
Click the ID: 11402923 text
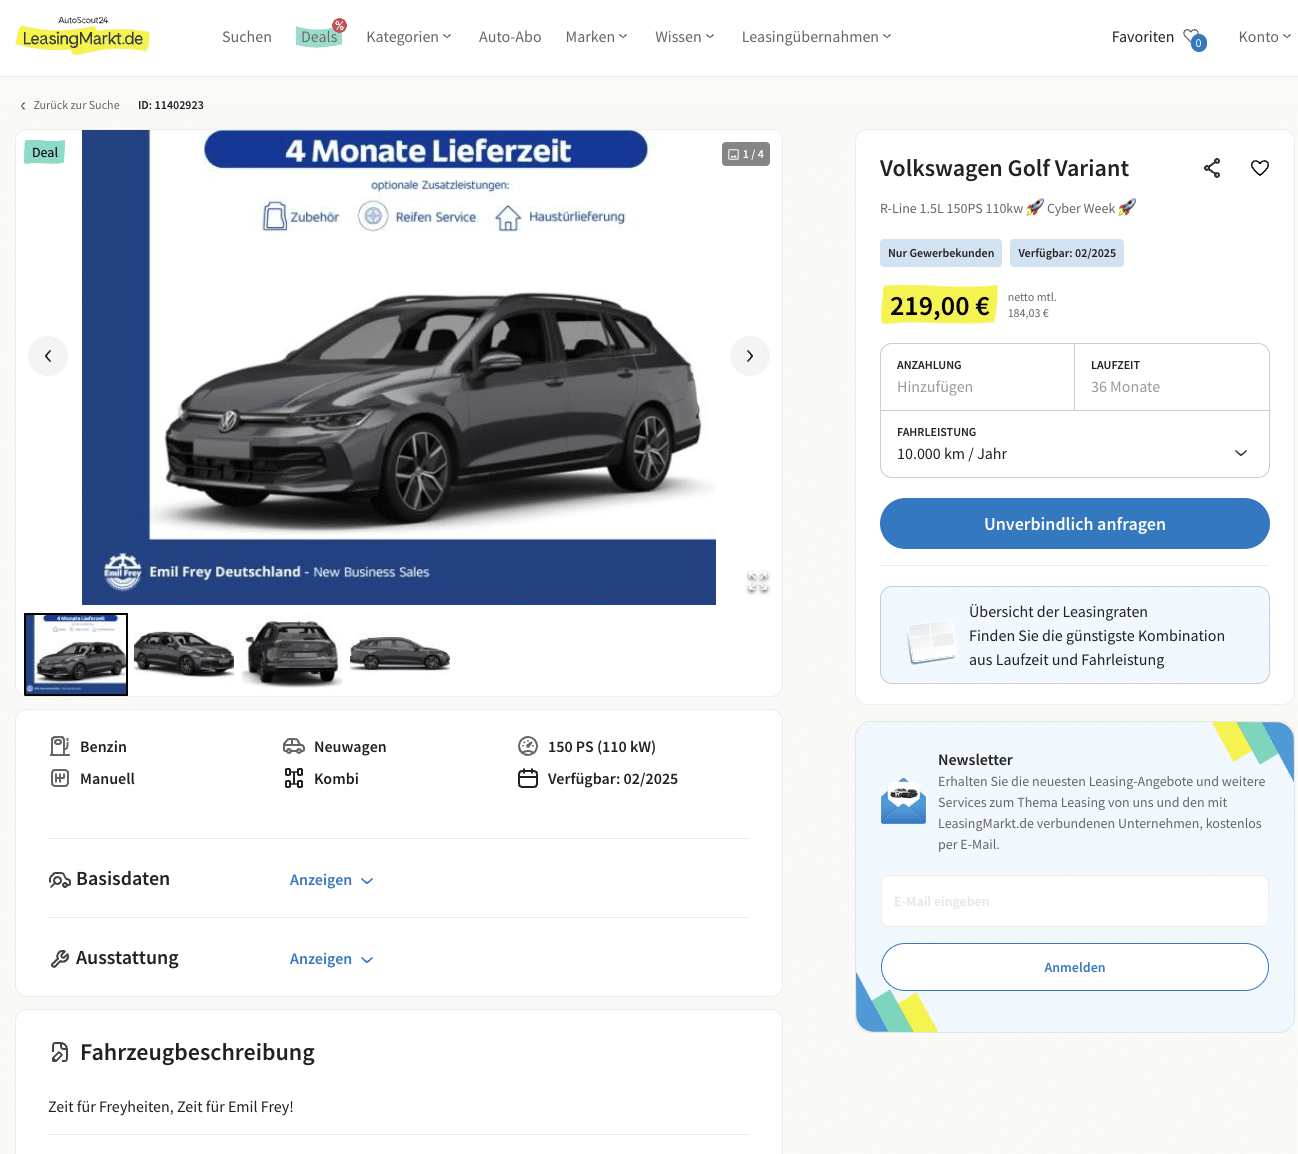(171, 105)
